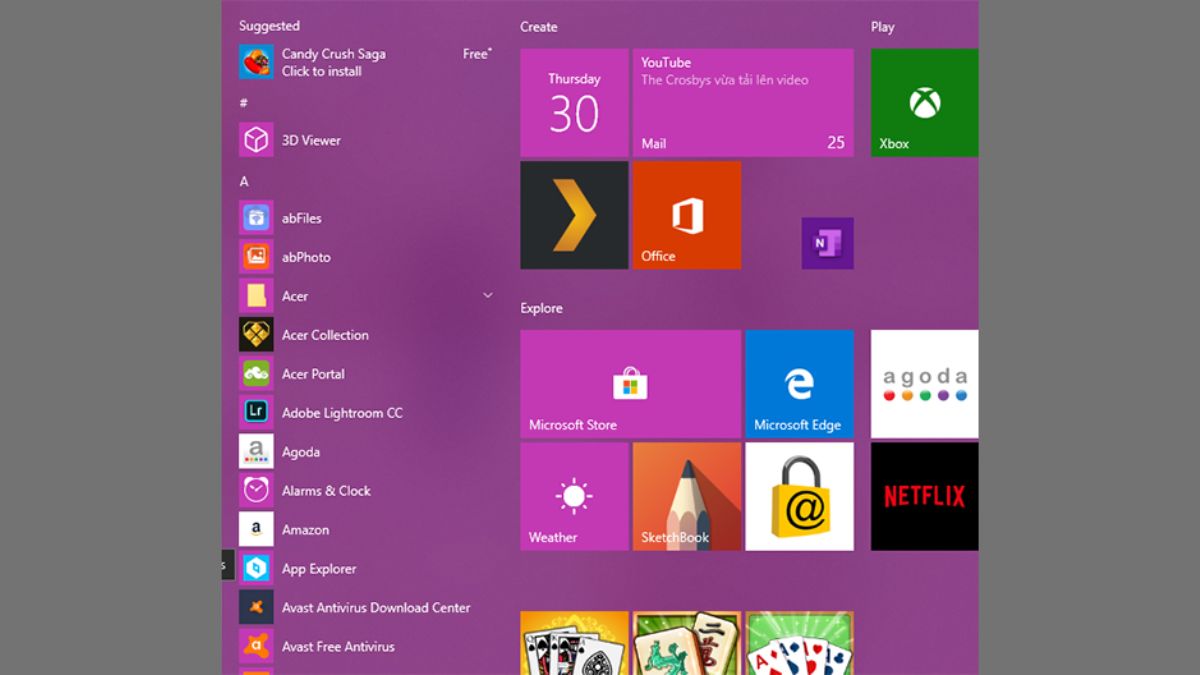Open the Xbox tile
Viewport: 1200px width, 675px height.
tap(924, 103)
